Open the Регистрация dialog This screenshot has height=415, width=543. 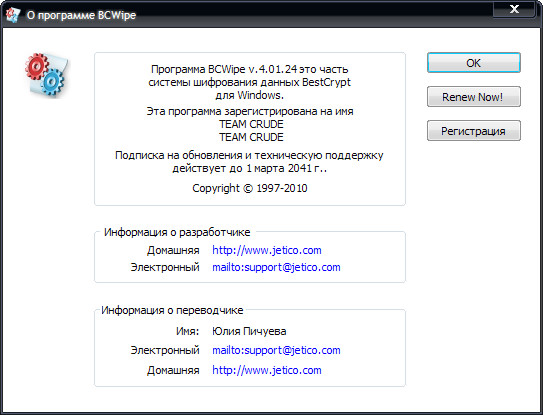473,131
